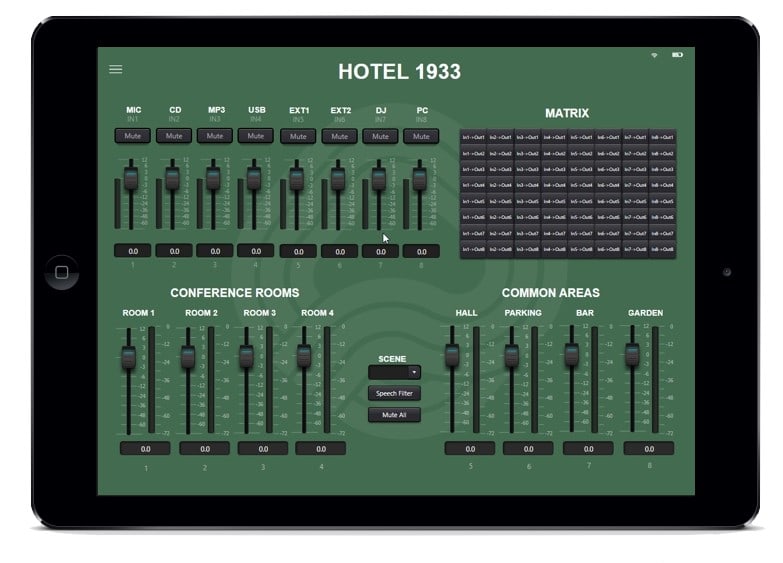Open the hamburger menu icon

(116, 69)
